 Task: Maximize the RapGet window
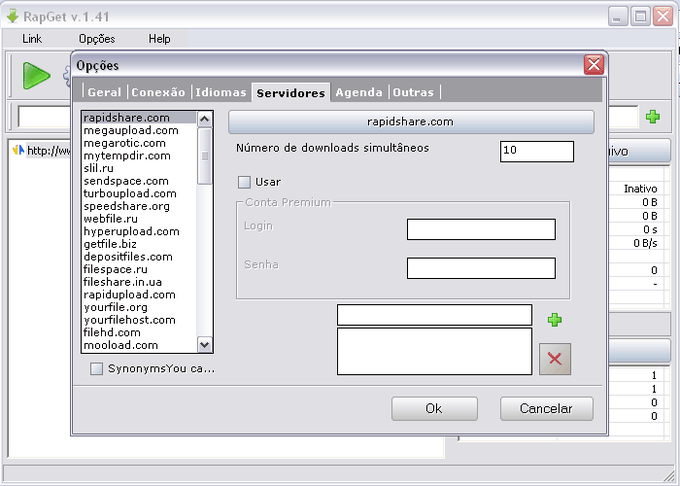[640, 16]
